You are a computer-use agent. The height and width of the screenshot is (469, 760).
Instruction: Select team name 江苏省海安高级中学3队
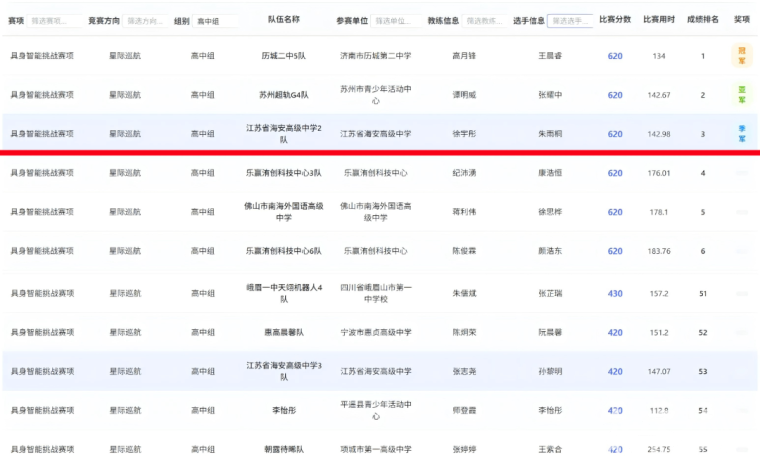[284, 371]
